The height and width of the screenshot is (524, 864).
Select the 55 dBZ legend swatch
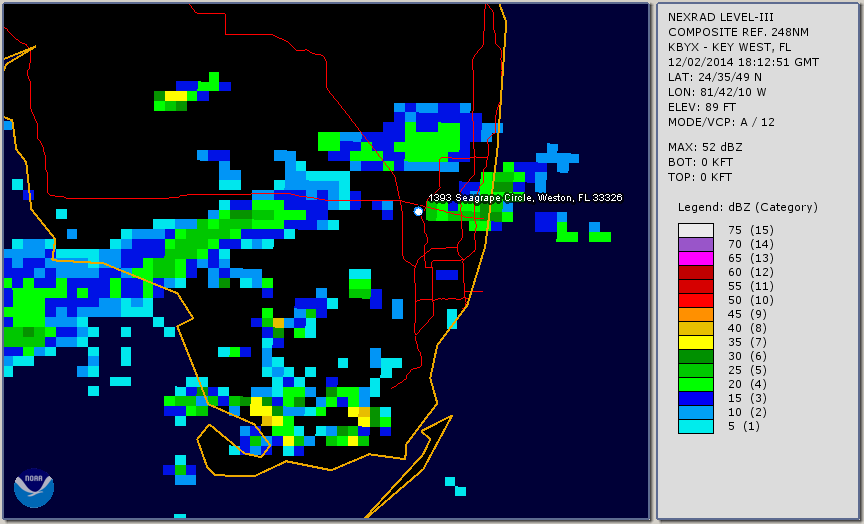coord(695,287)
